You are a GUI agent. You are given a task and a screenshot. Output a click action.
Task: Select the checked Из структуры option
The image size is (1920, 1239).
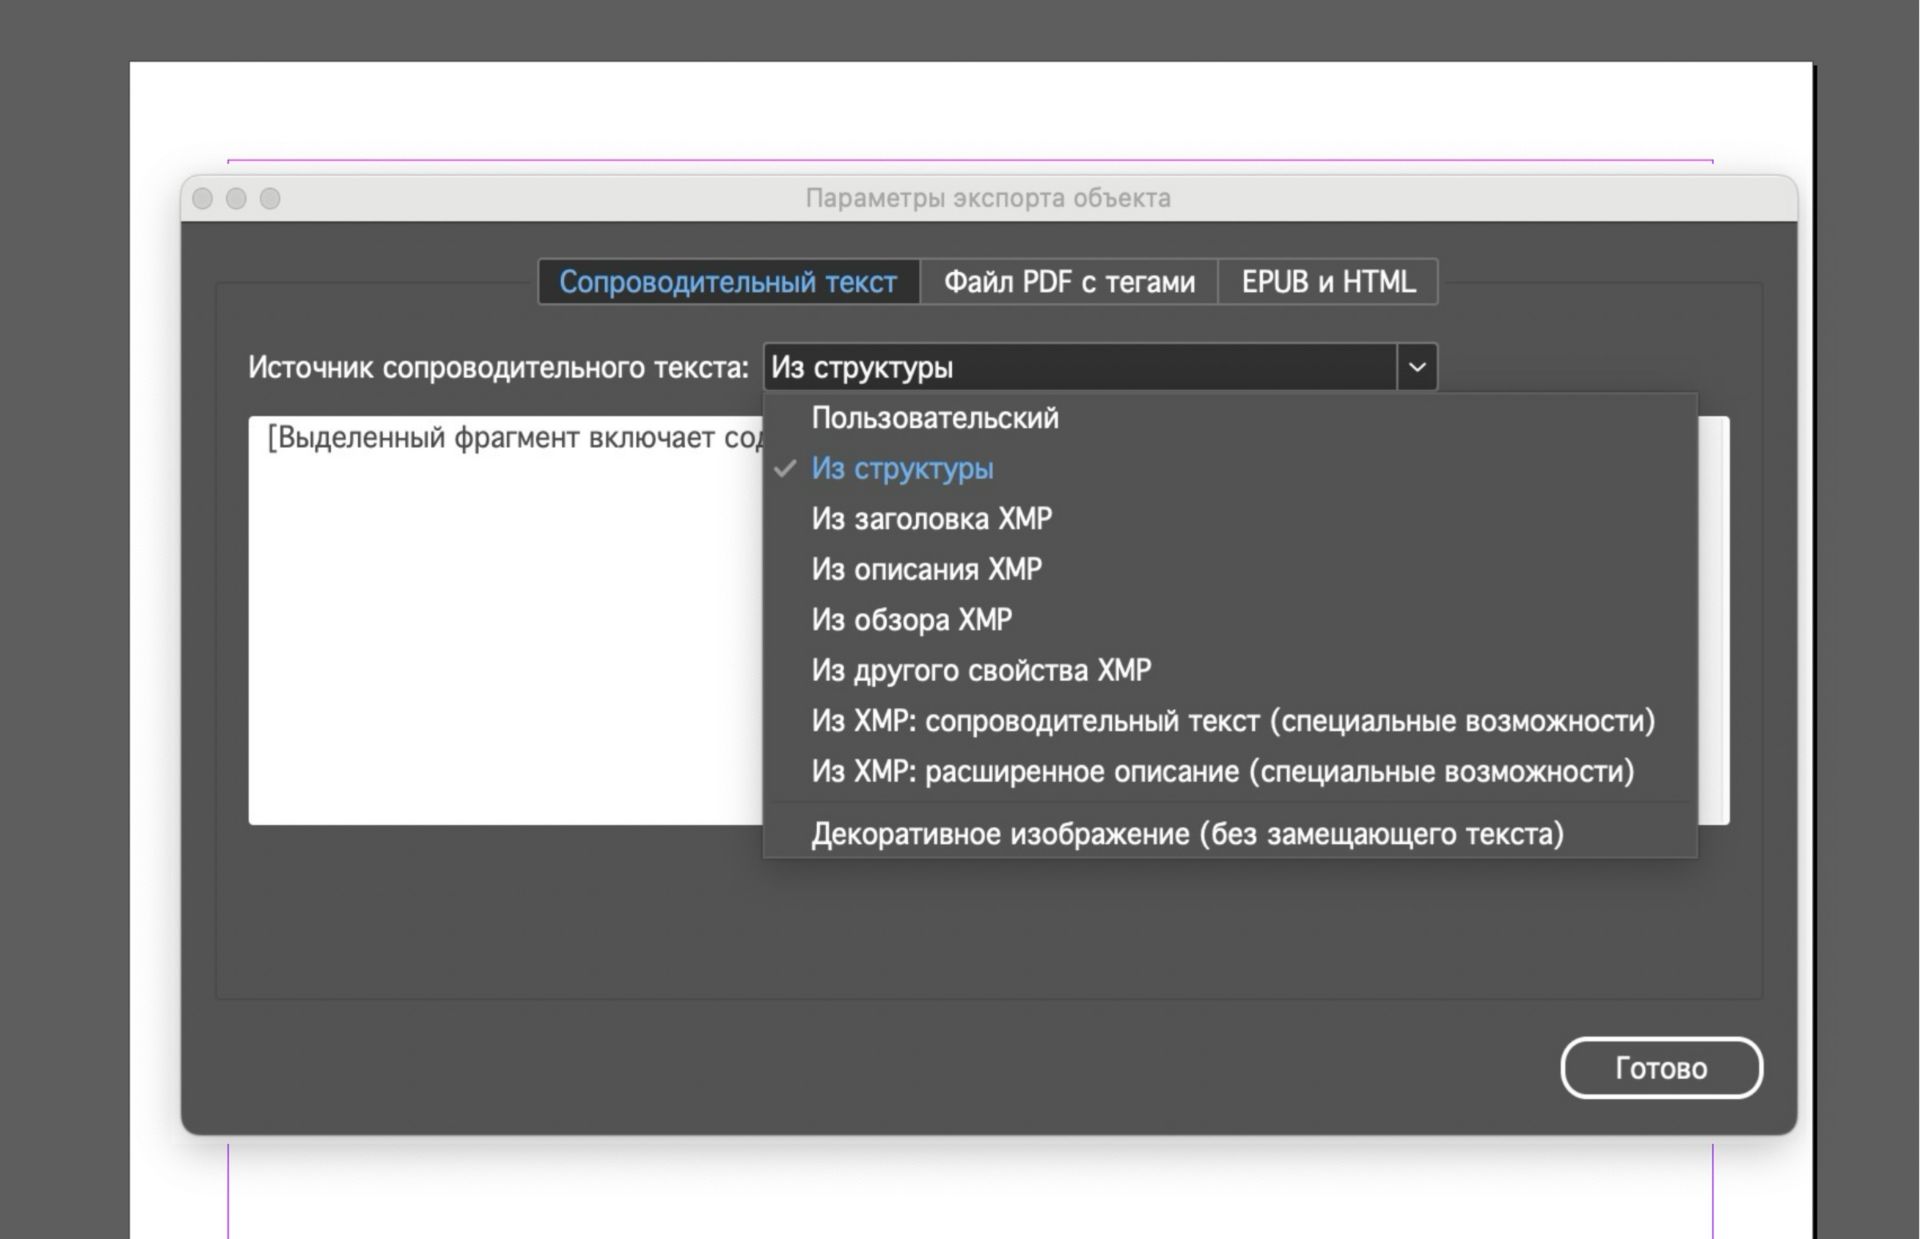902,468
